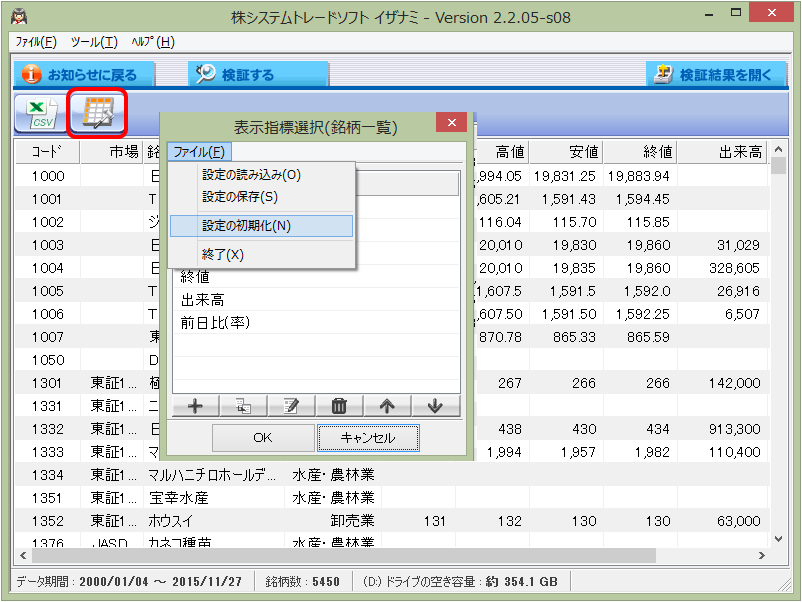
Task: Click 宝幸水産 stock name
Action: [179, 498]
